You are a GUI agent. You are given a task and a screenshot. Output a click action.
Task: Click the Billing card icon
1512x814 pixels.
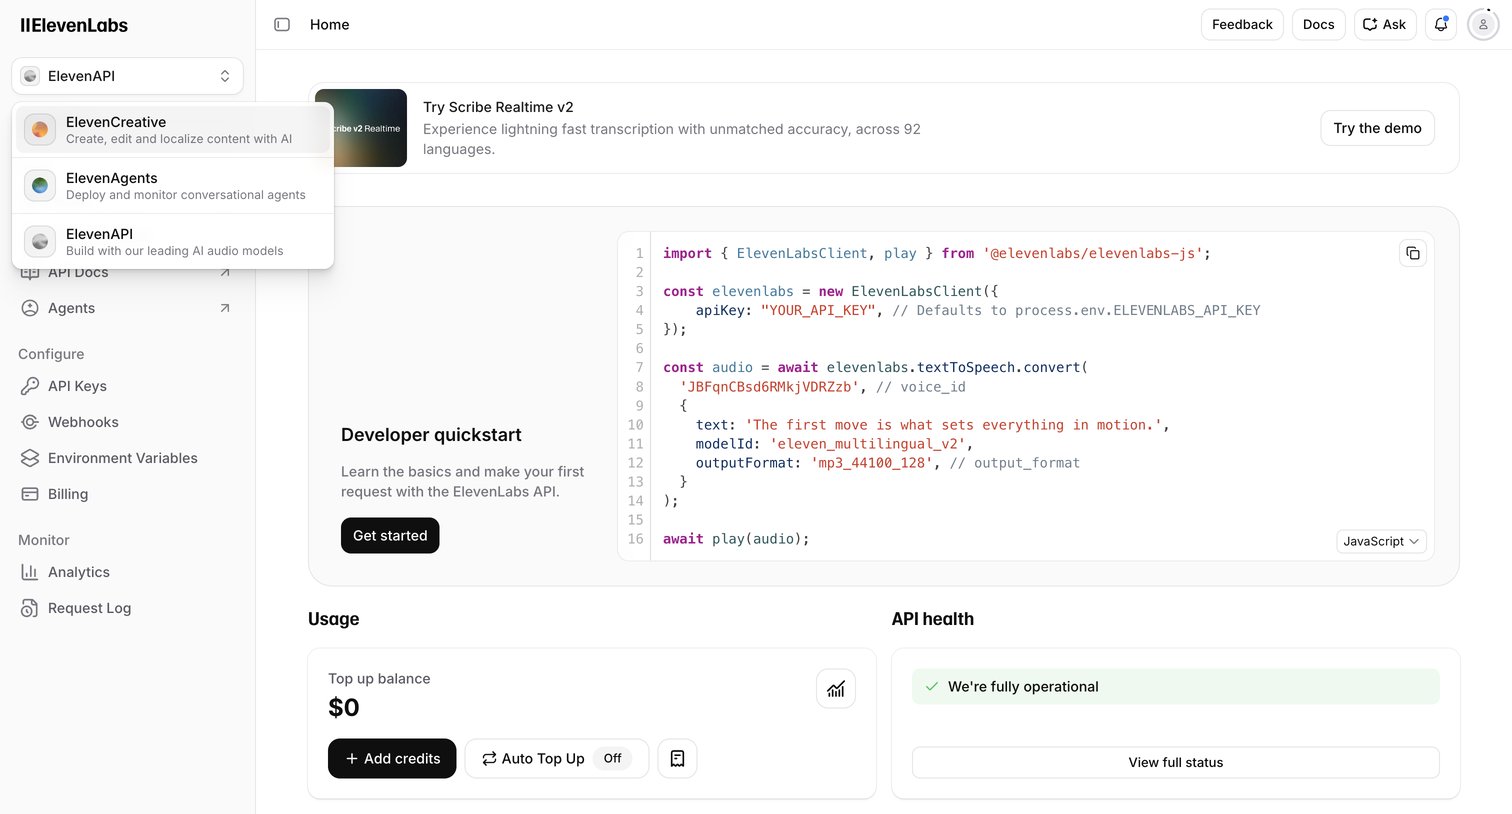[x=30, y=494]
